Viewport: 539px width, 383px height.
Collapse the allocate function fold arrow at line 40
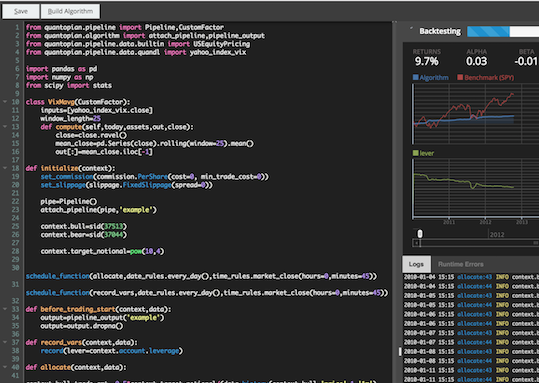[5, 367]
